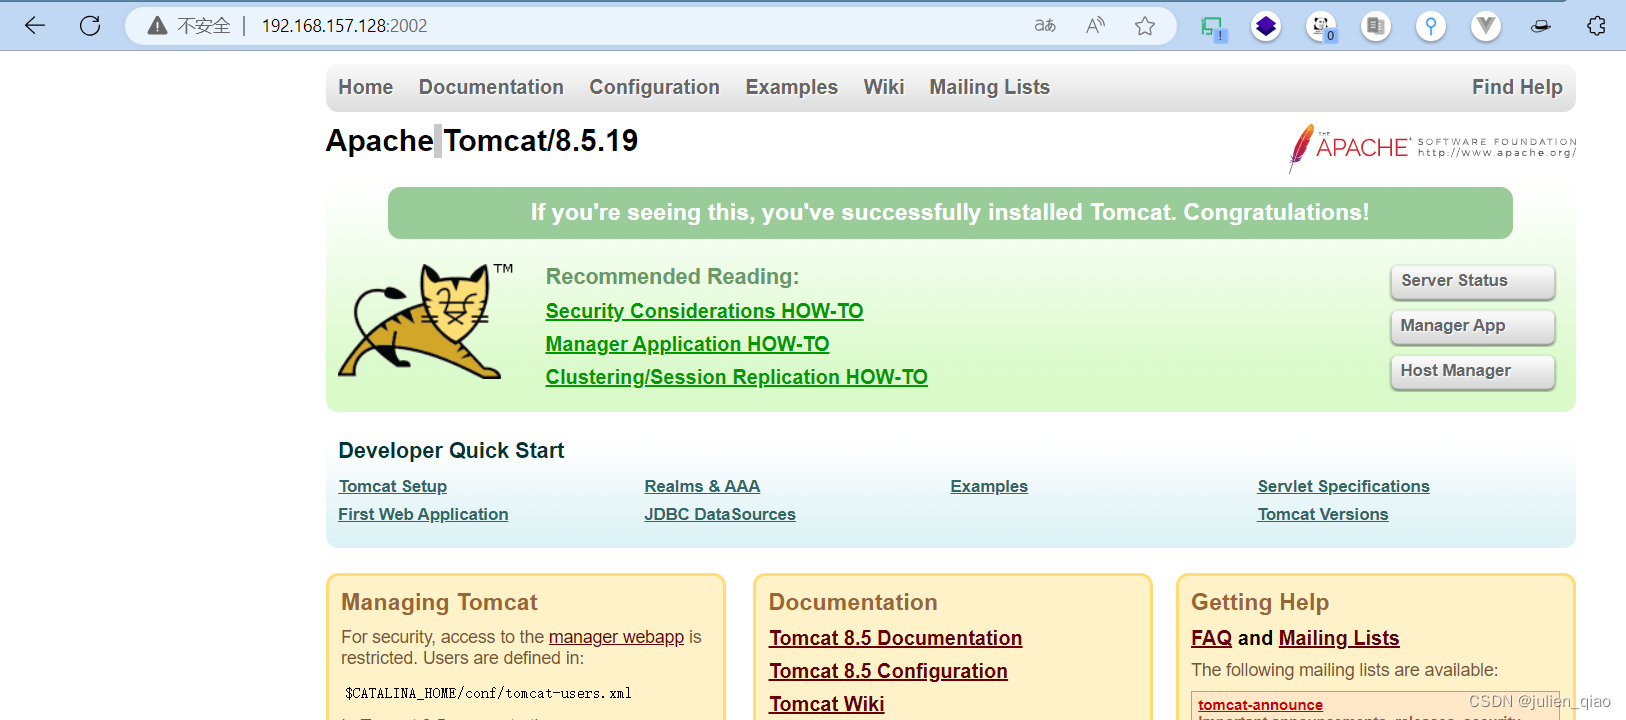Open Tomcat 8.5 Configuration link
This screenshot has height=720, width=1626.
[x=888, y=671]
